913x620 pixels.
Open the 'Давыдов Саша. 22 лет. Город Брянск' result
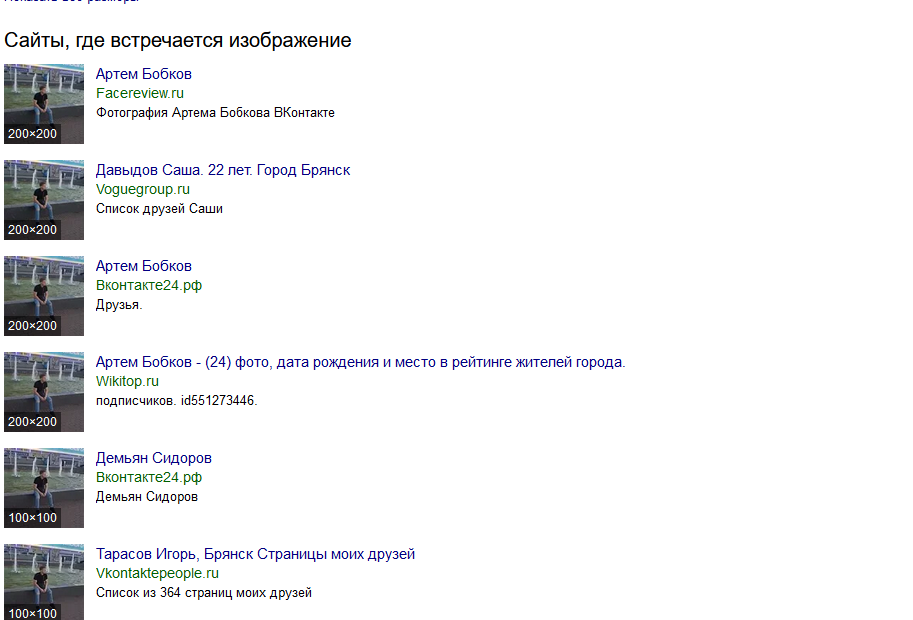point(222,170)
